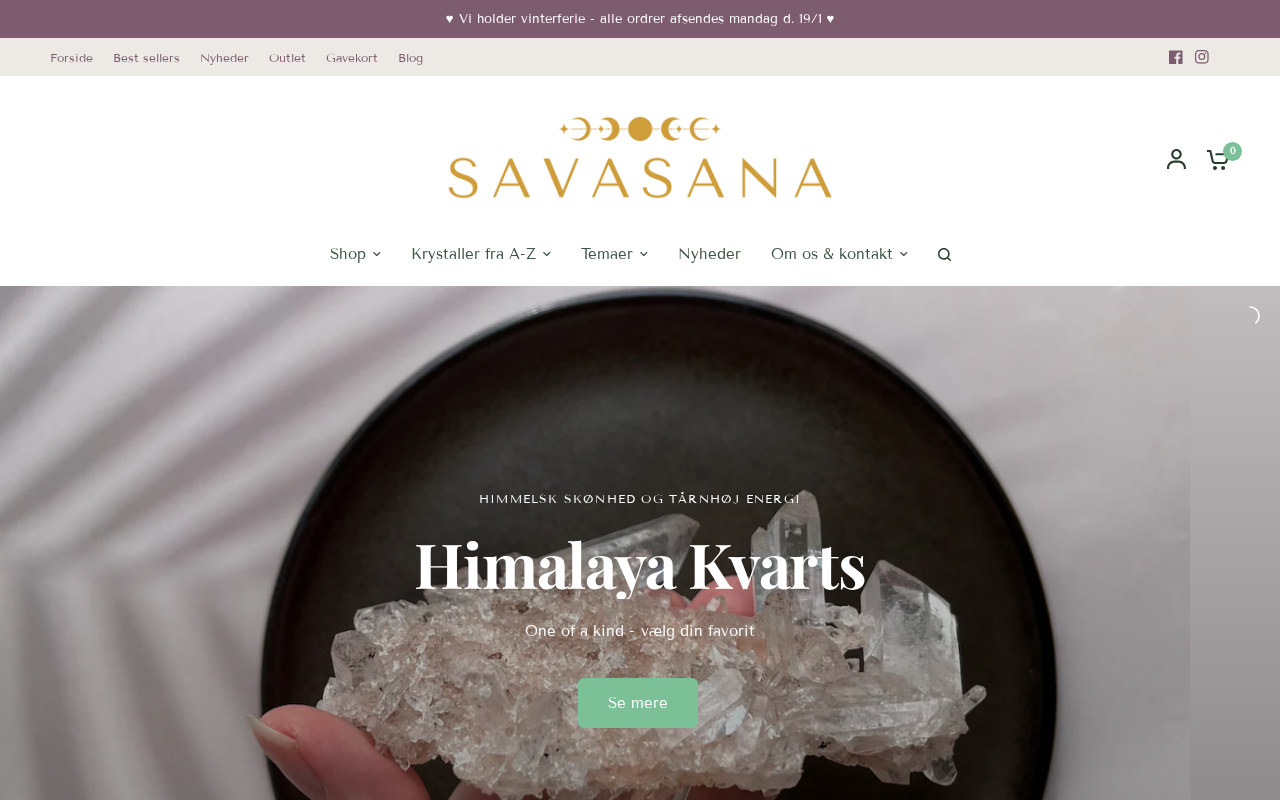Open the Best sellers link

tap(146, 58)
